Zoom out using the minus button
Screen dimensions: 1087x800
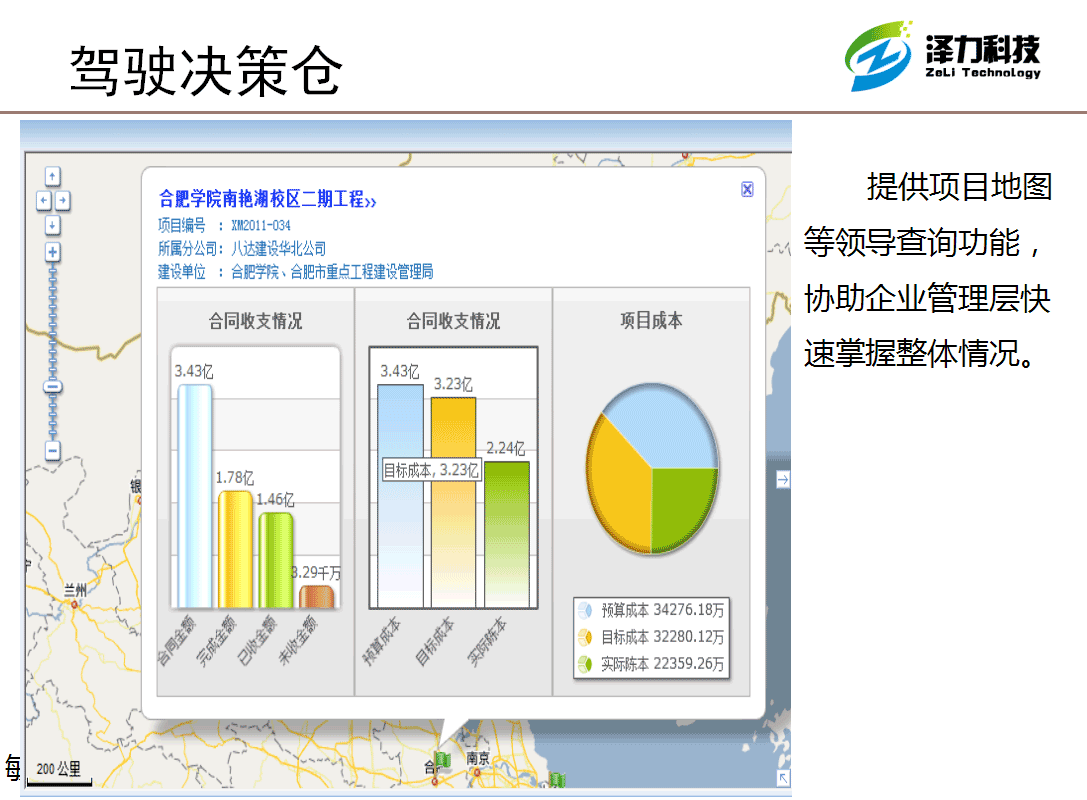click(x=53, y=450)
